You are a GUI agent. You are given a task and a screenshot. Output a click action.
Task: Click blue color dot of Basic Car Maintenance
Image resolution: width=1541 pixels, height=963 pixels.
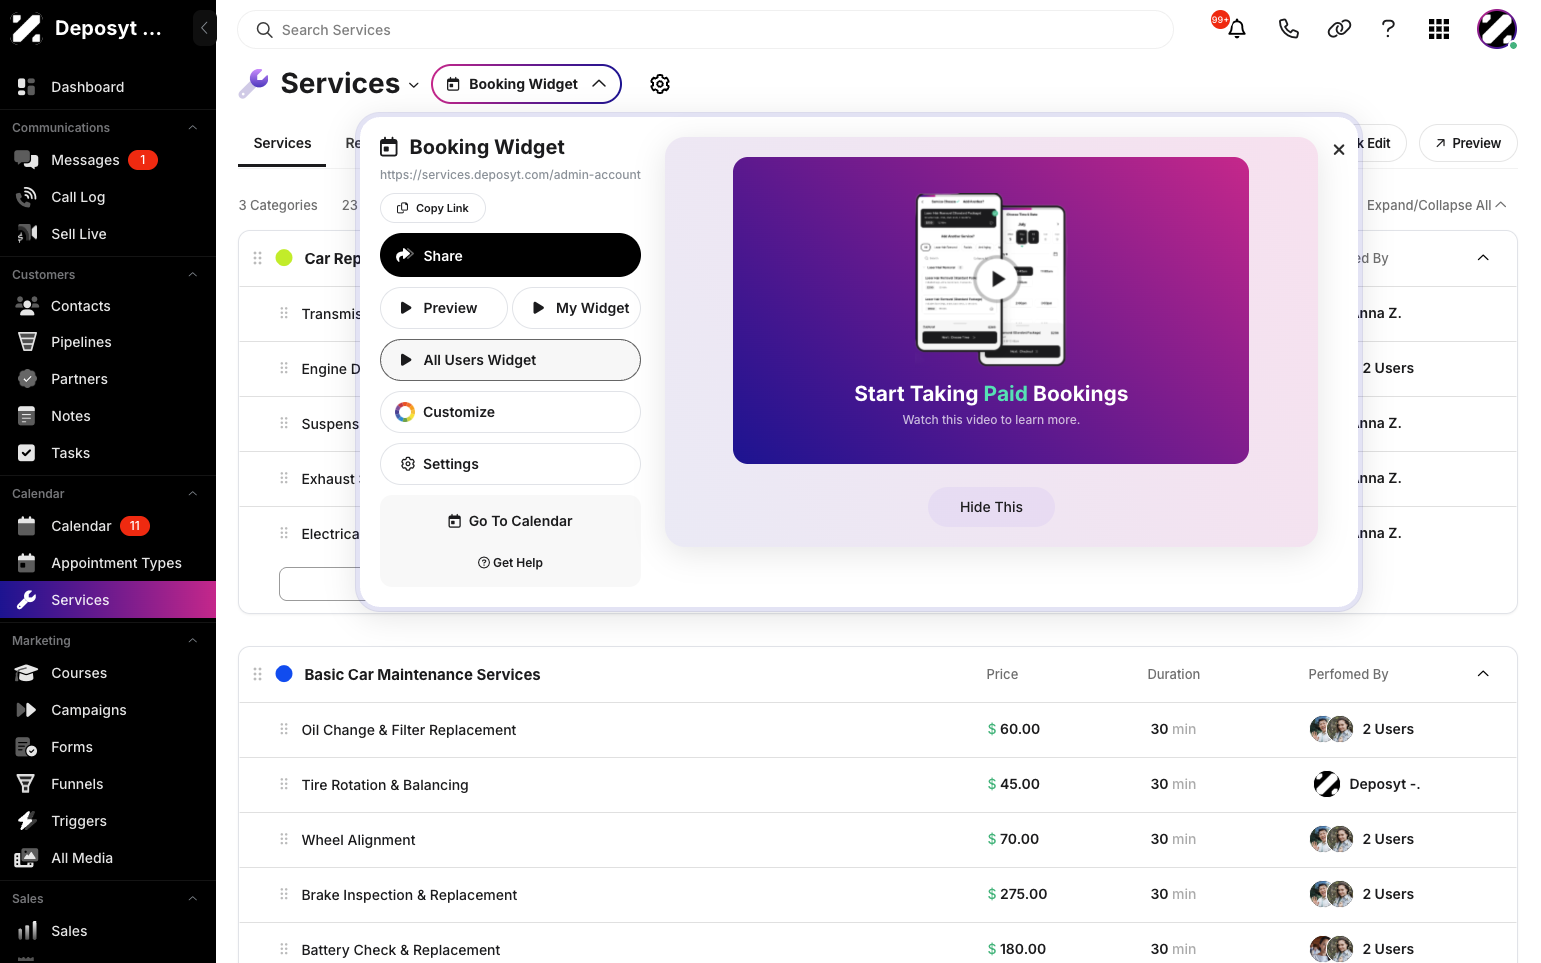tap(284, 674)
